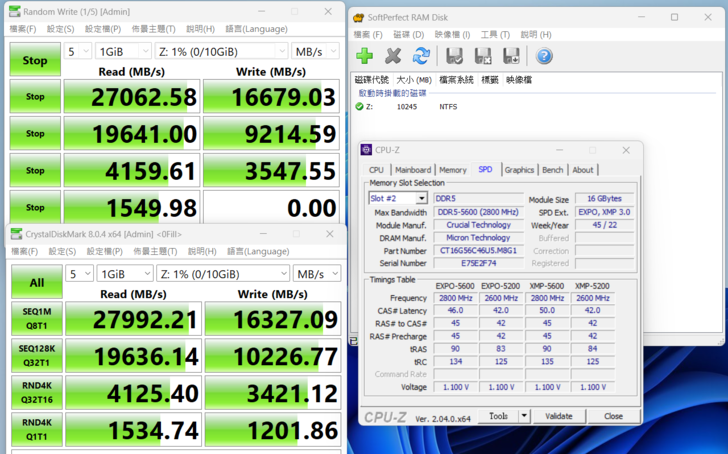Screen dimensions: 728x454
Task: Switch to the Mainboard tab in CPU-Z
Action: click(x=412, y=170)
